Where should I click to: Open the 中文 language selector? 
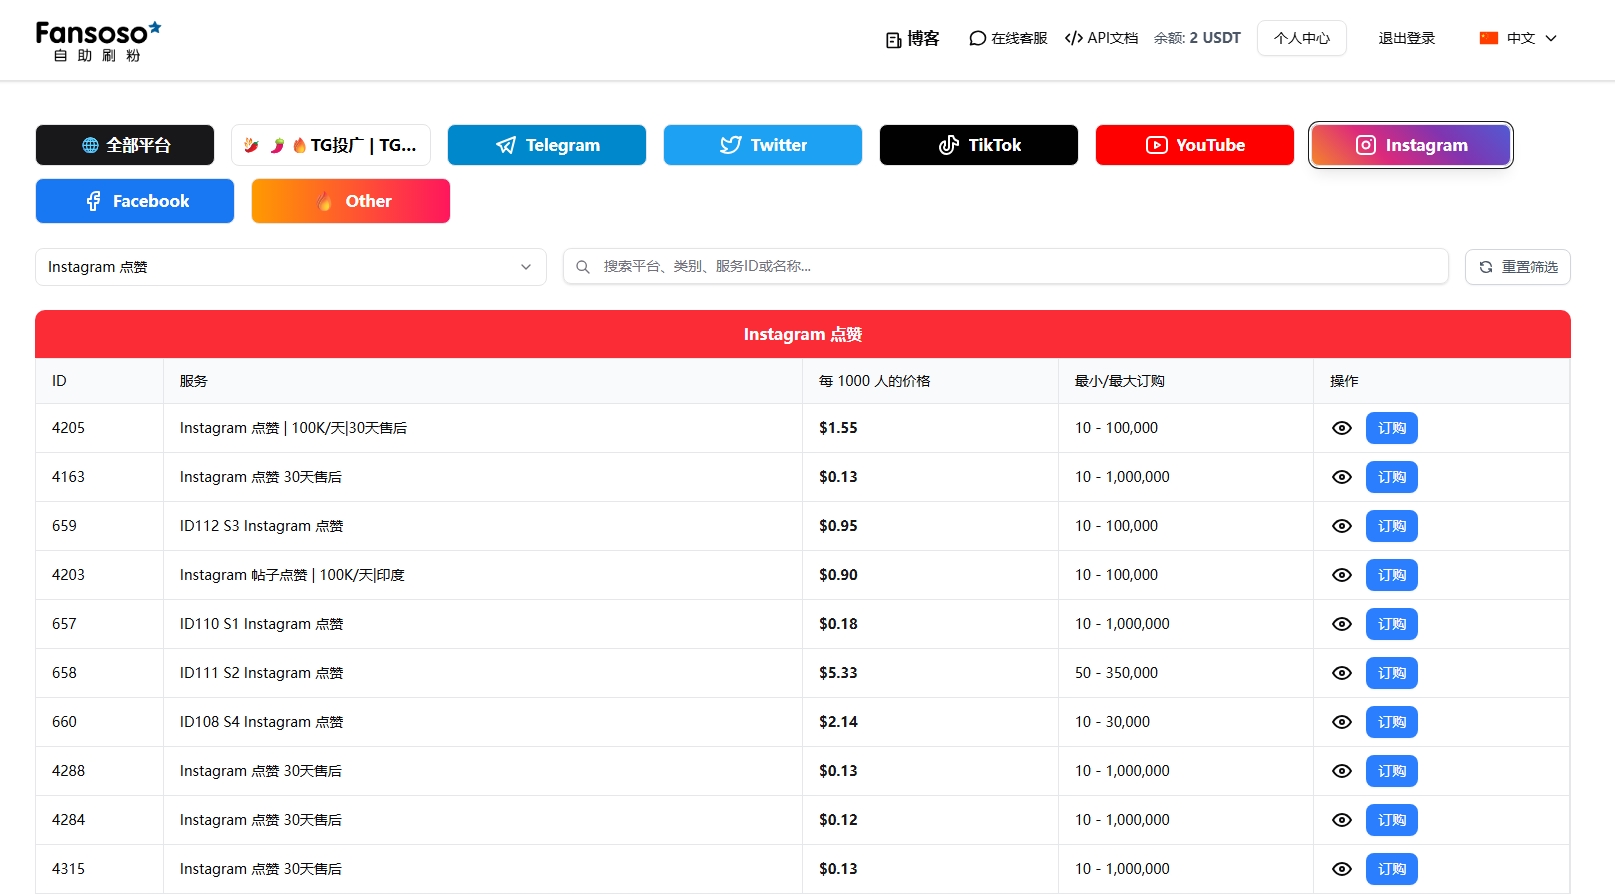(x=1518, y=38)
